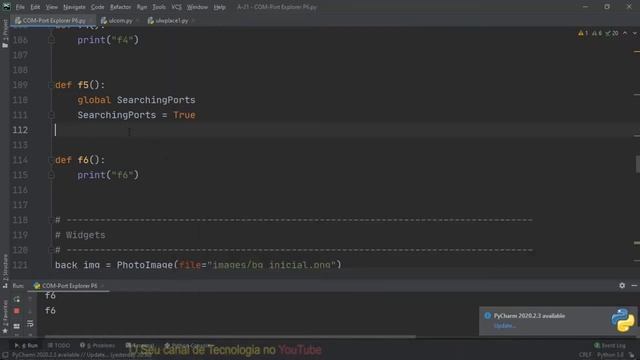Click the Run panel horizontal scrollbar
Viewport: 640px width, 360px height.
(x=230, y=337)
